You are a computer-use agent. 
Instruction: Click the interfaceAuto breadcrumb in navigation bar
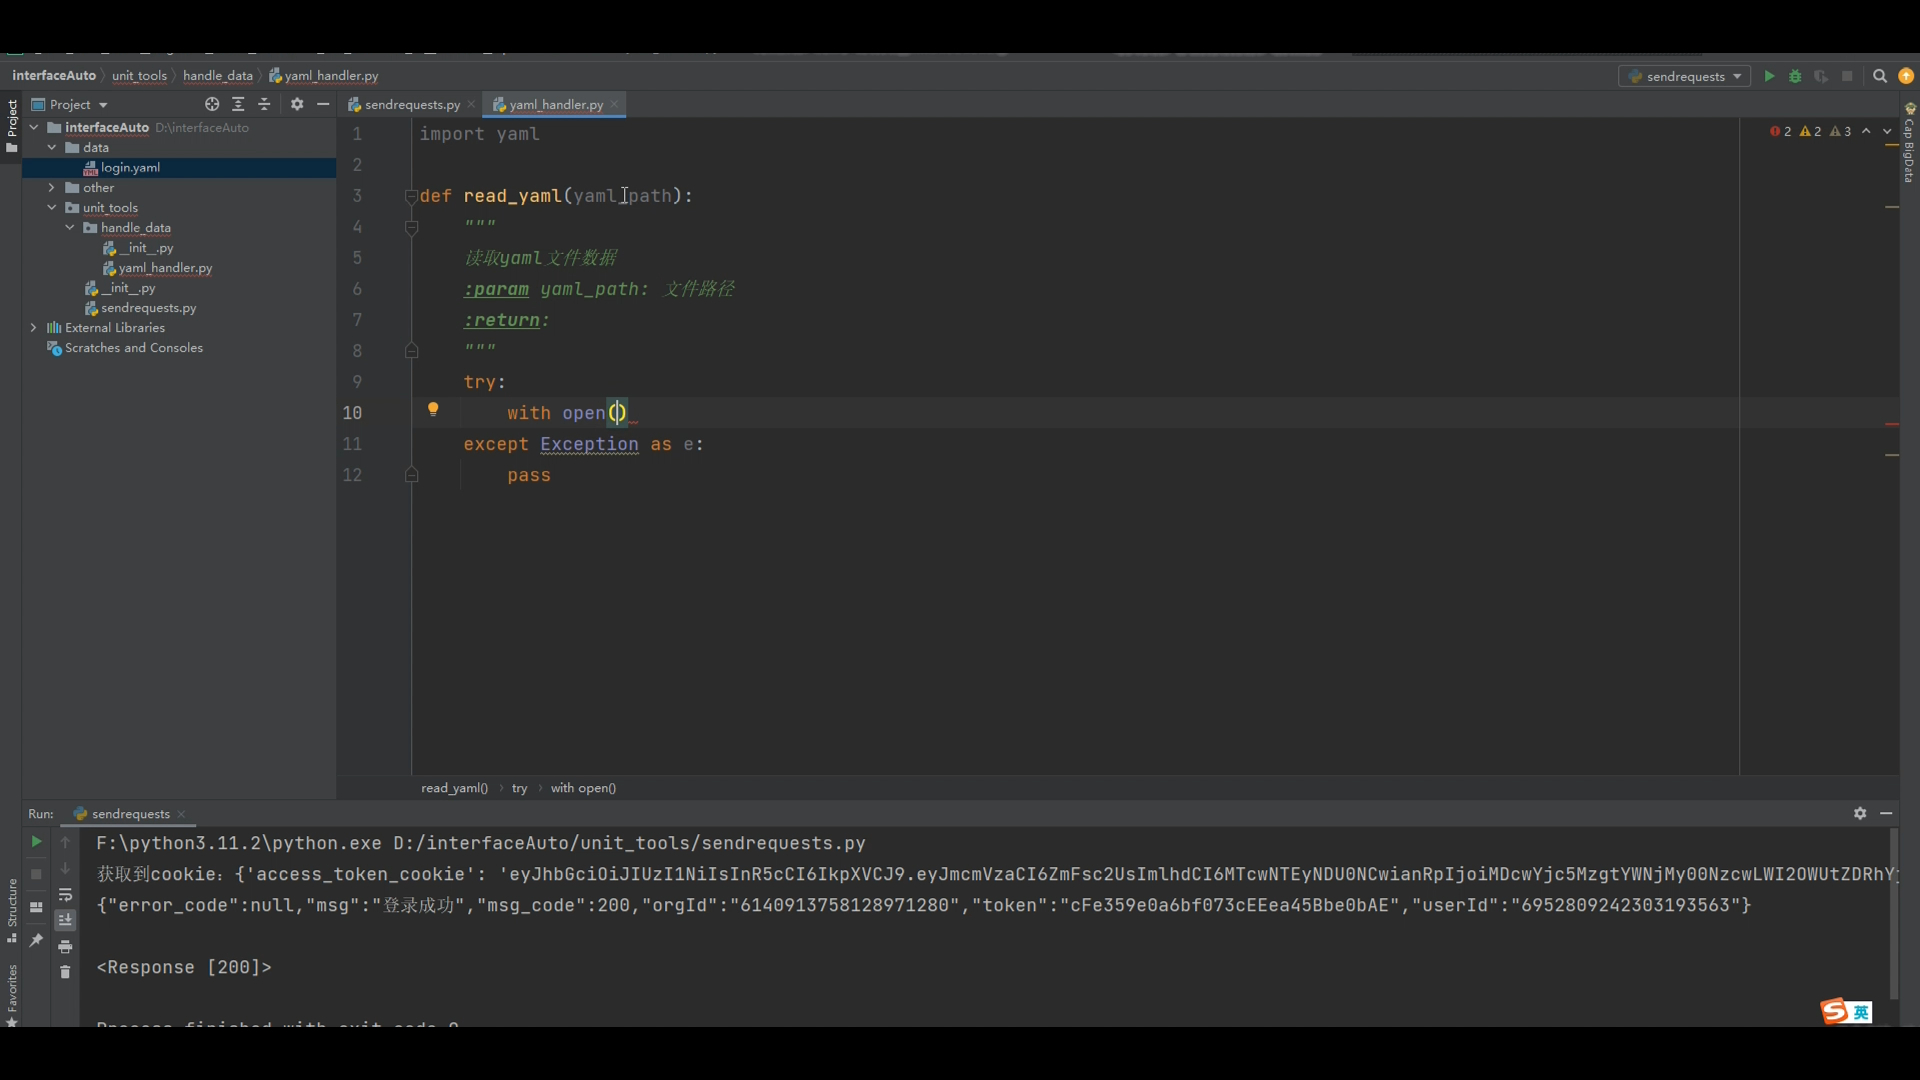(54, 75)
